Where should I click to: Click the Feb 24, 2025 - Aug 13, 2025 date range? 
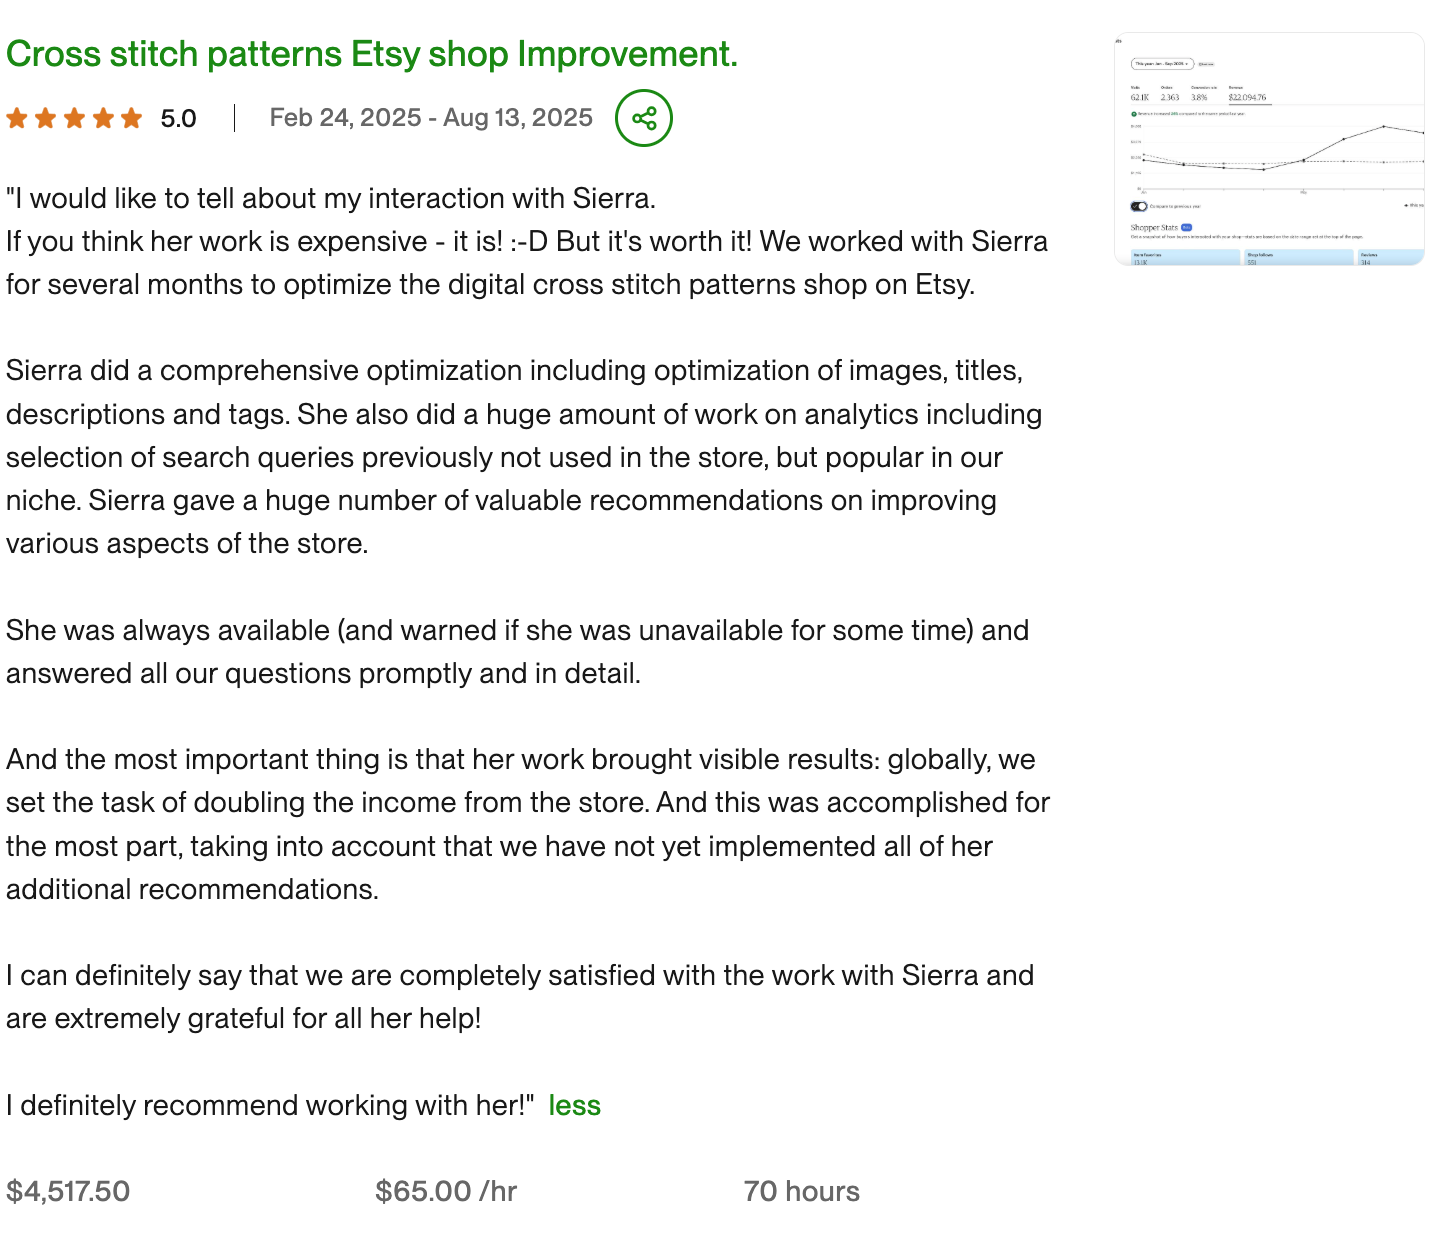pyautogui.click(x=431, y=118)
